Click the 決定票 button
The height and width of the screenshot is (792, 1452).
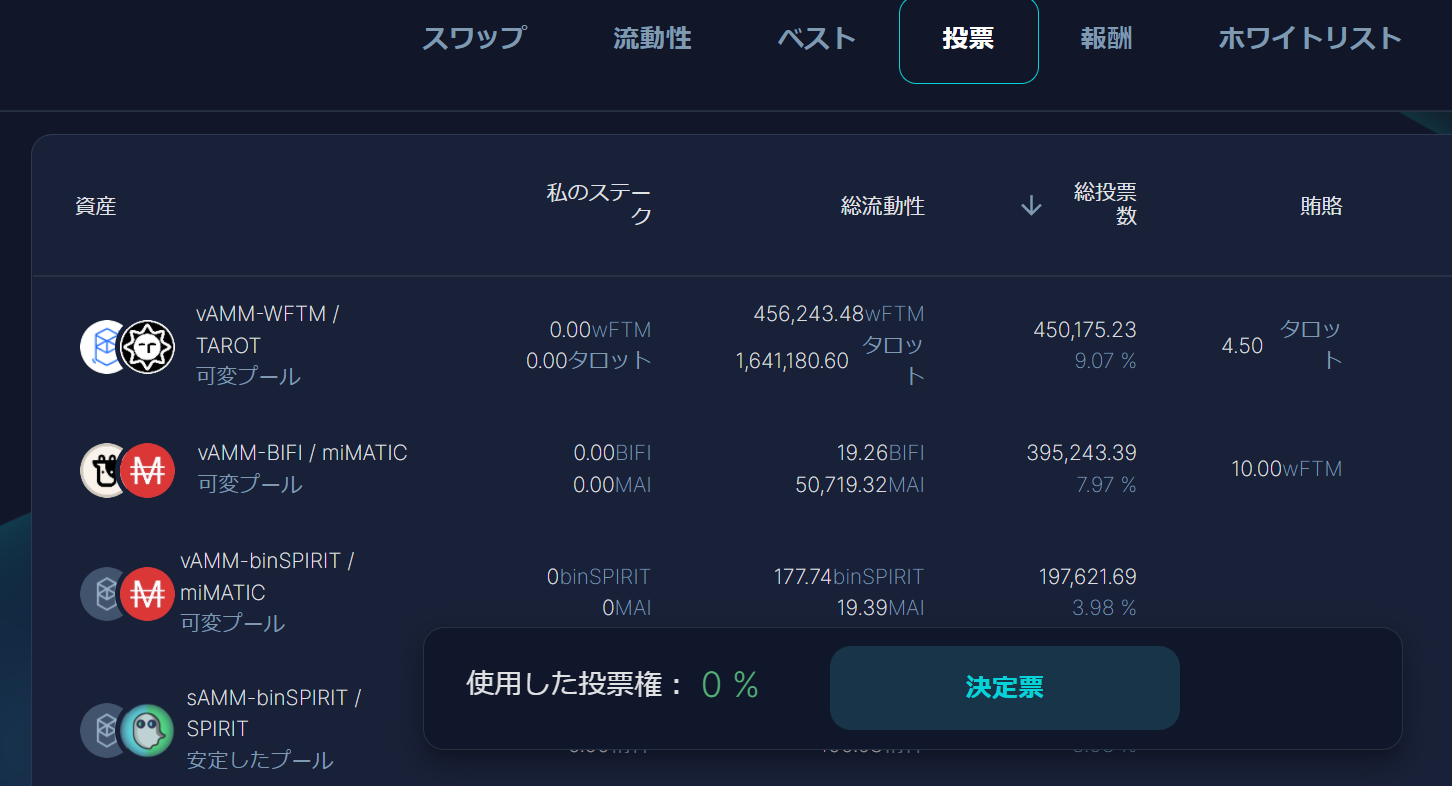coord(1005,688)
